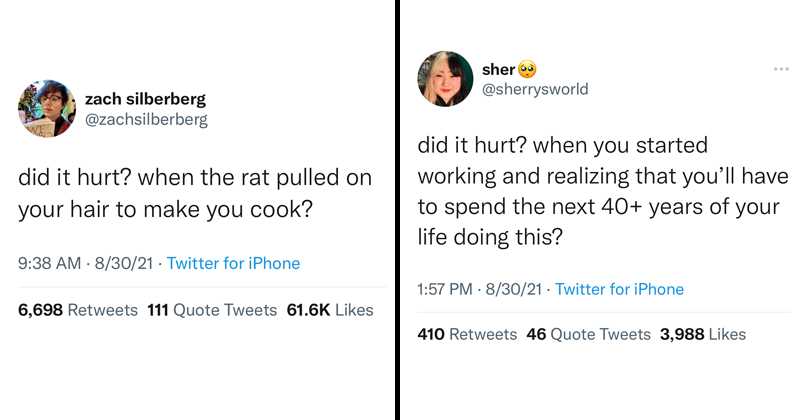Image resolution: width=800 pixels, height=420 pixels.
Task: View the 410 Retweets list
Action: point(466,334)
